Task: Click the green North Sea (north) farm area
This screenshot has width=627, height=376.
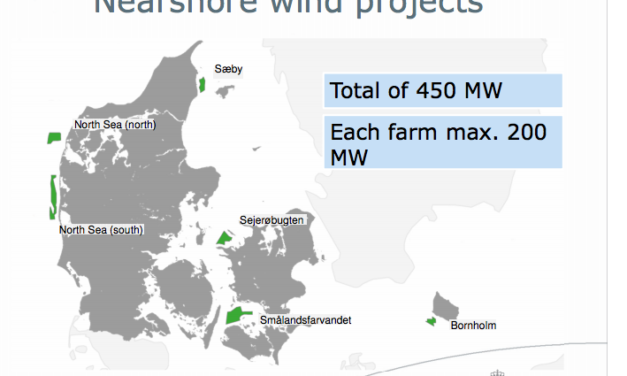Action: click(x=54, y=138)
